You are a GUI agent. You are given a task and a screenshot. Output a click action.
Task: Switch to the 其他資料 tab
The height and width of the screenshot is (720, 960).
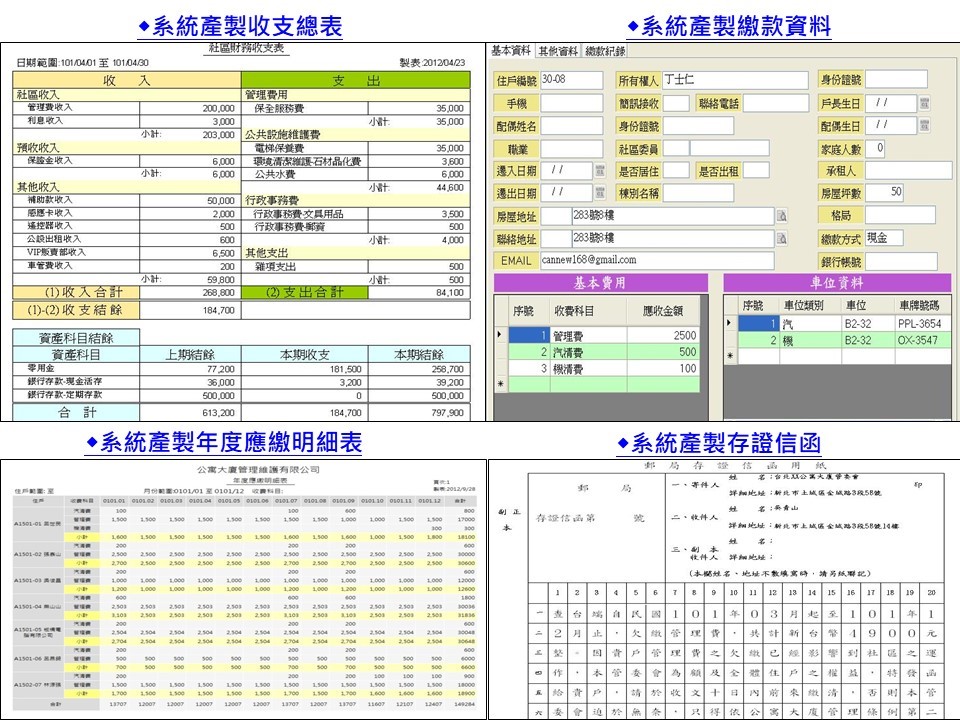pos(558,51)
